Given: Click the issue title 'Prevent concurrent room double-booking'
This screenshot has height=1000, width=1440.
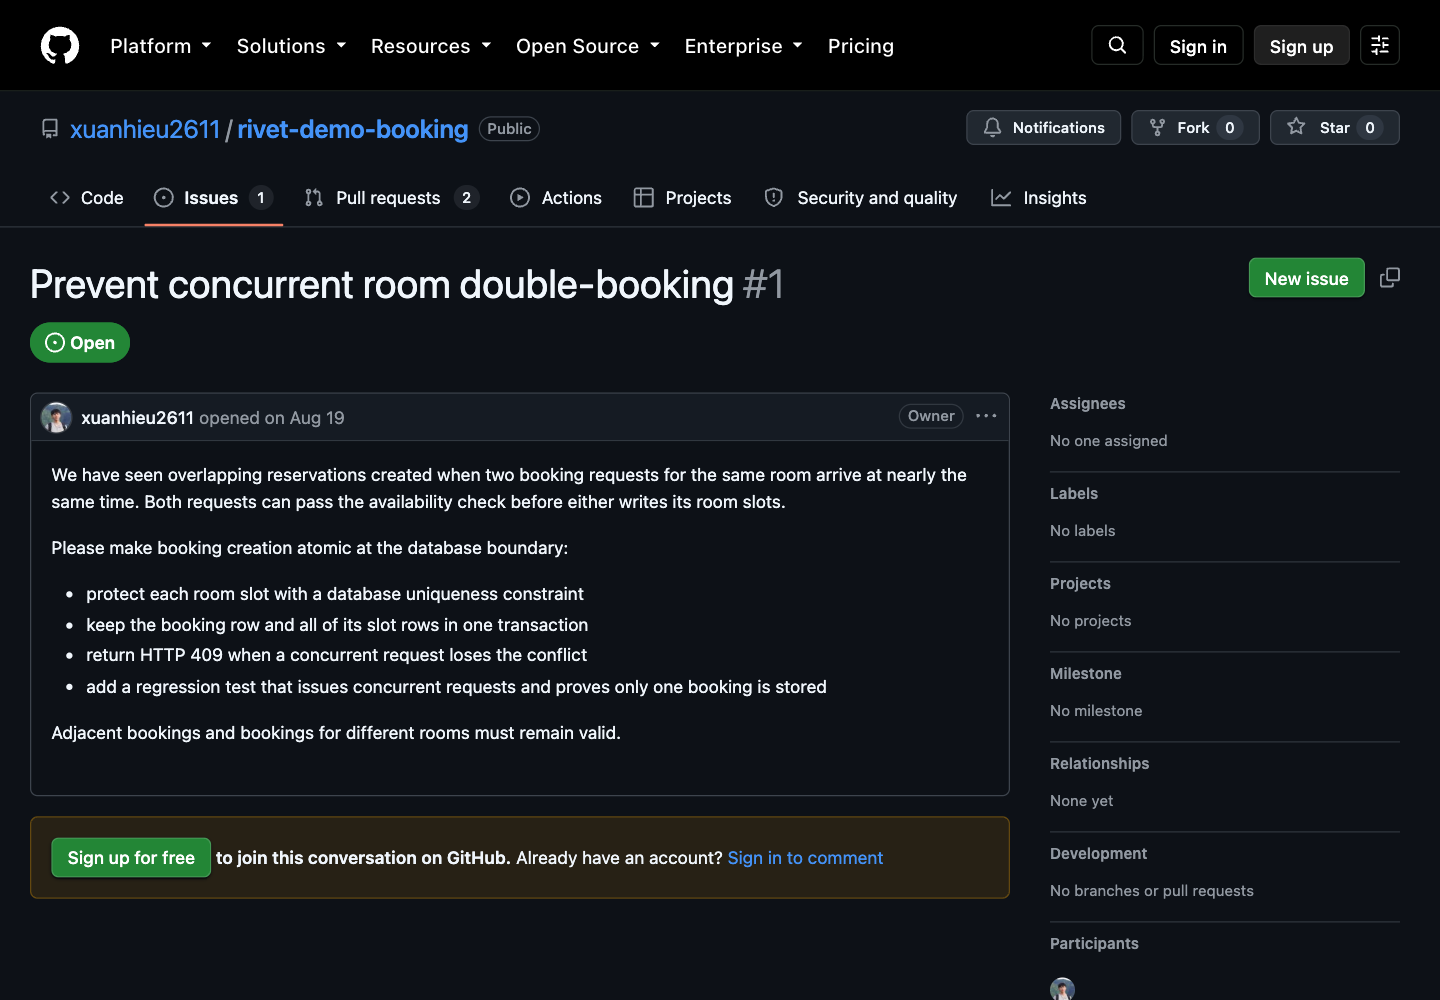Looking at the screenshot, I should pos(382,285).
